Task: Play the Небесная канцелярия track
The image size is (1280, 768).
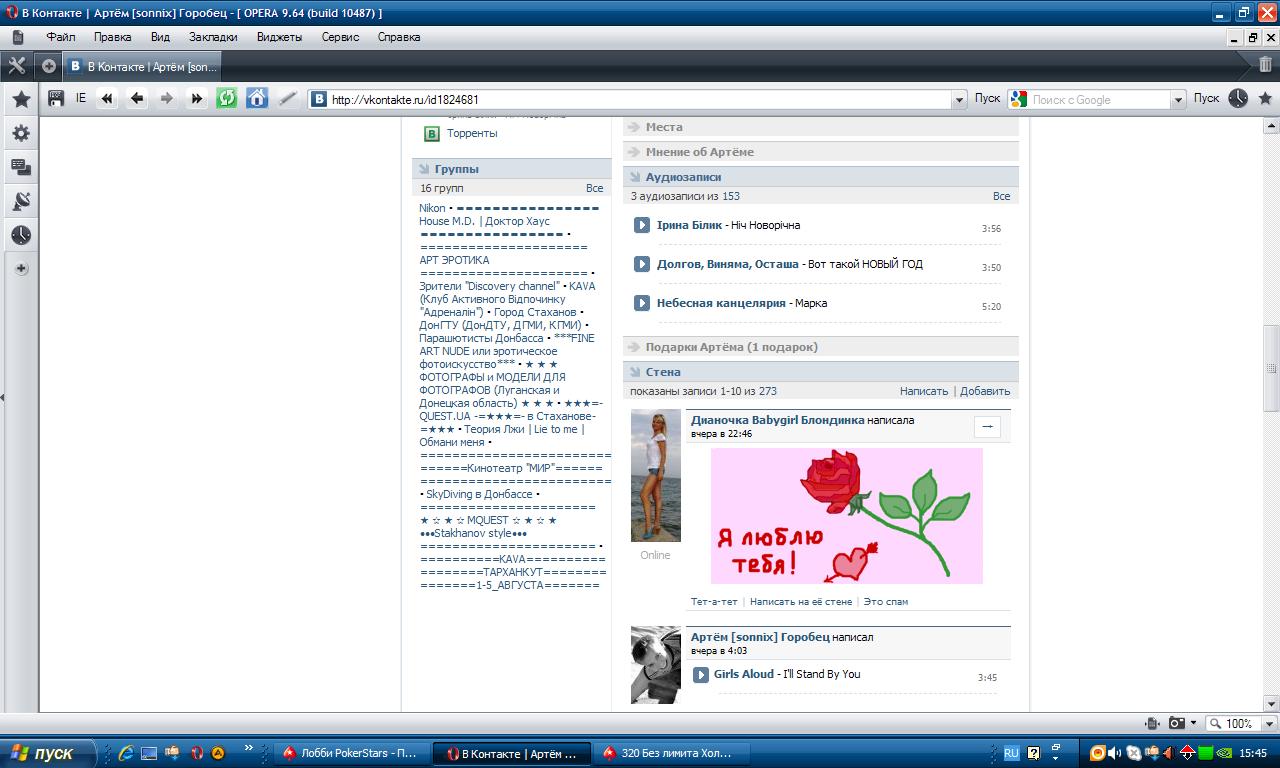Action: [642, 303]
